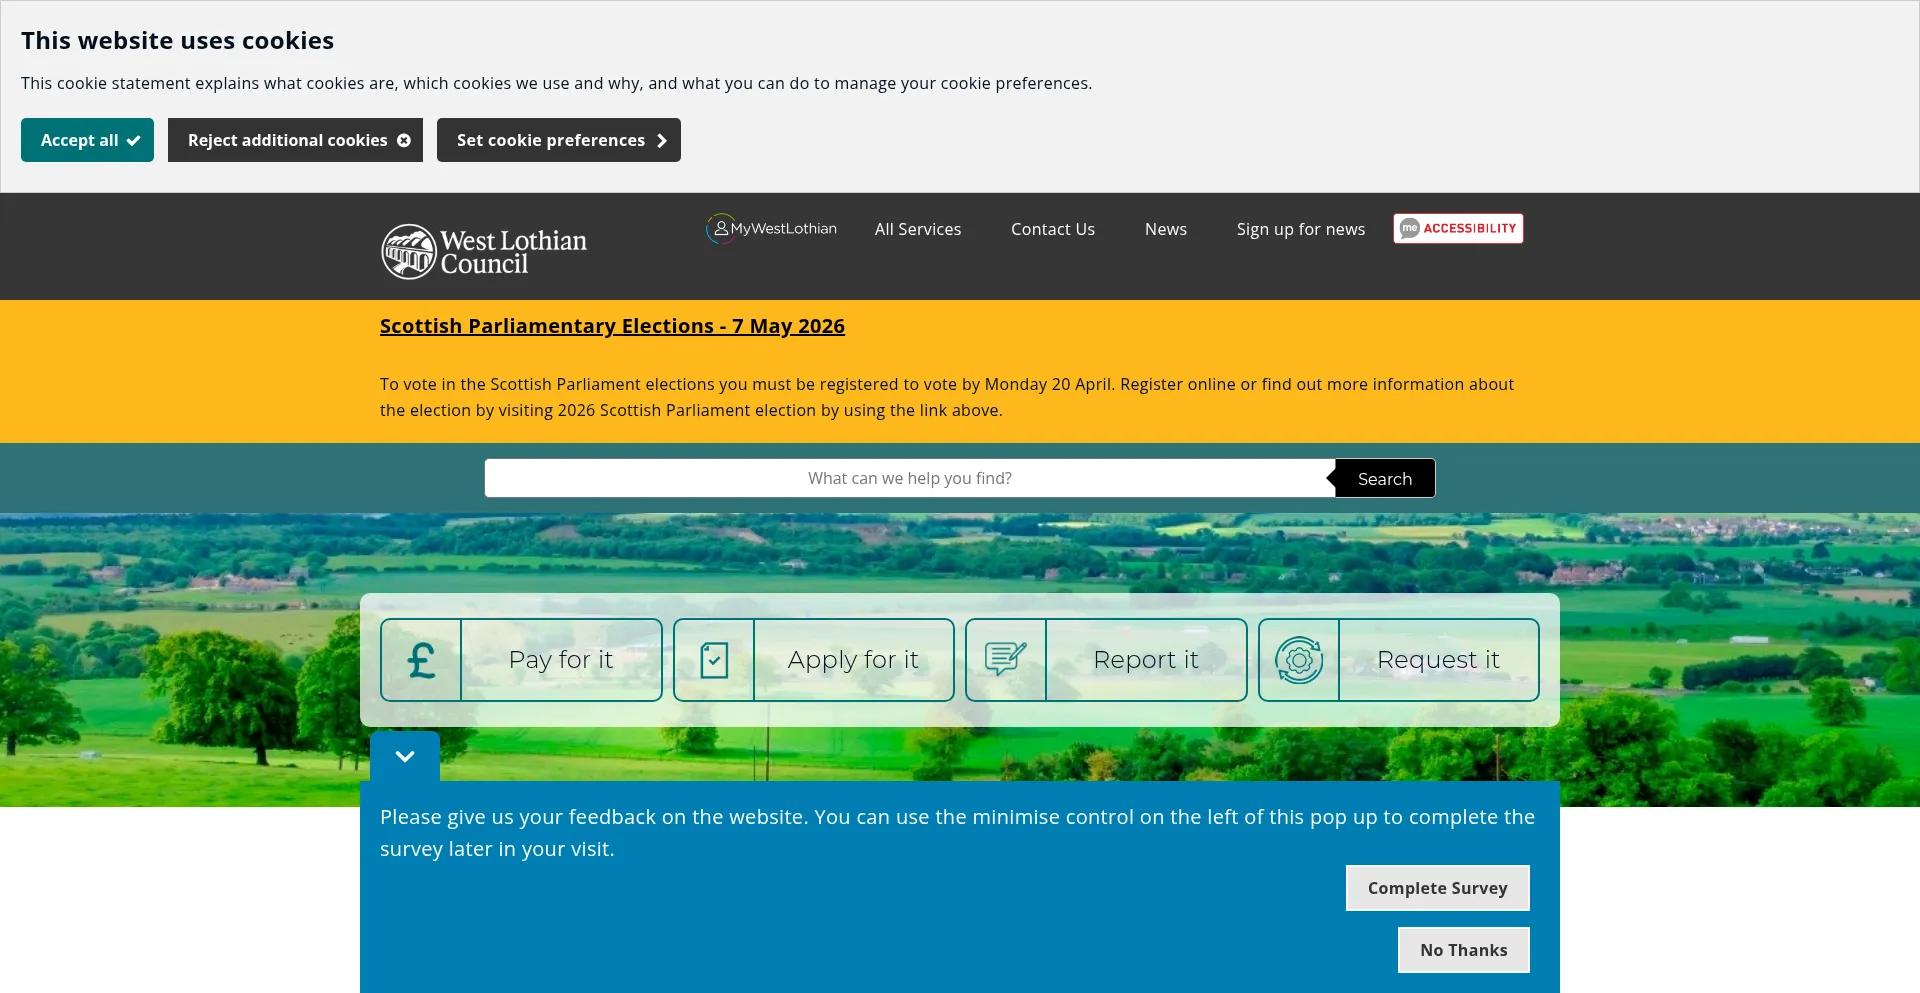
Task: Reject additional cookies
Action: click(295, 140)
